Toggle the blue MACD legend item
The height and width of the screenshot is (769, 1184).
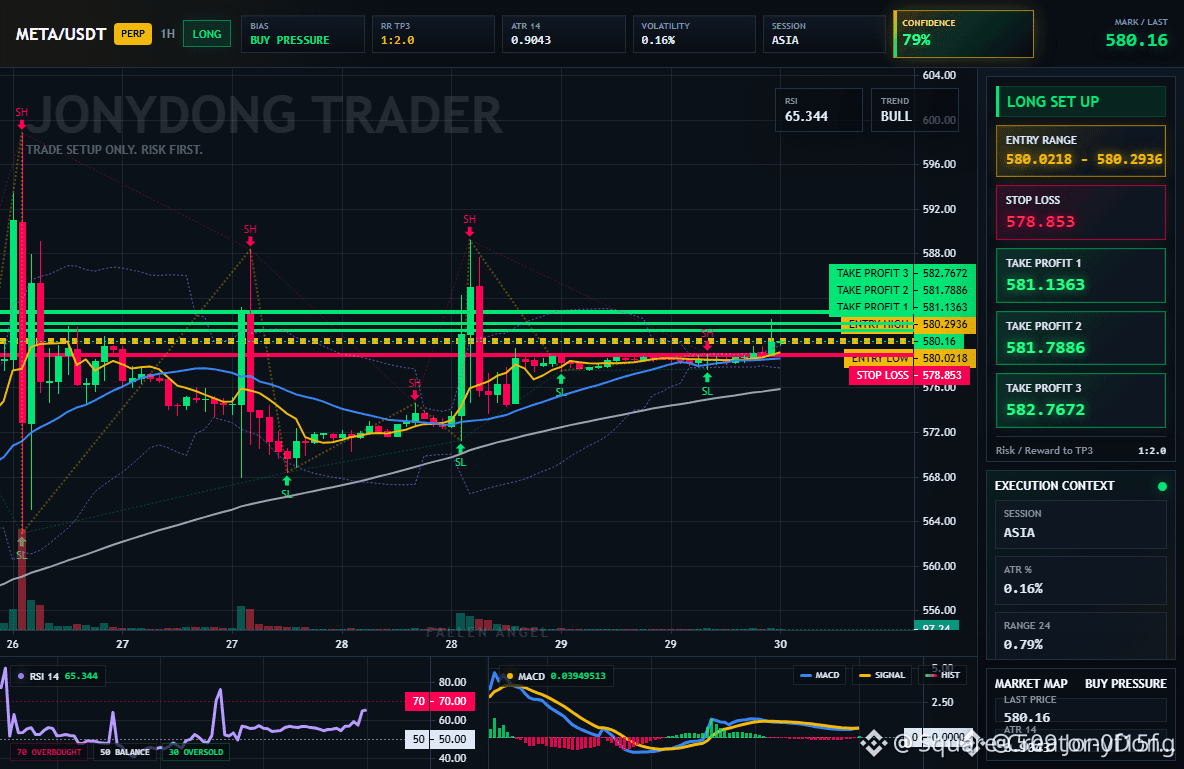coord(820,675)
